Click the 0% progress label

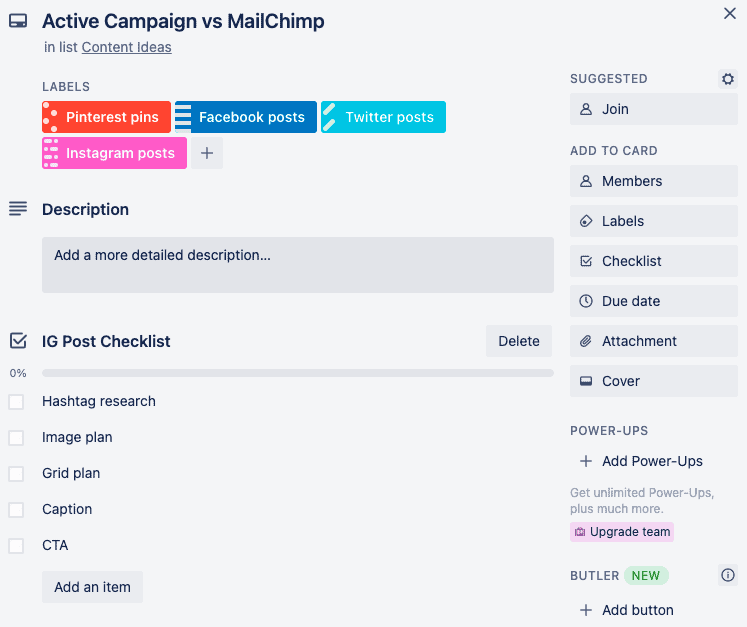click(18, 373)
